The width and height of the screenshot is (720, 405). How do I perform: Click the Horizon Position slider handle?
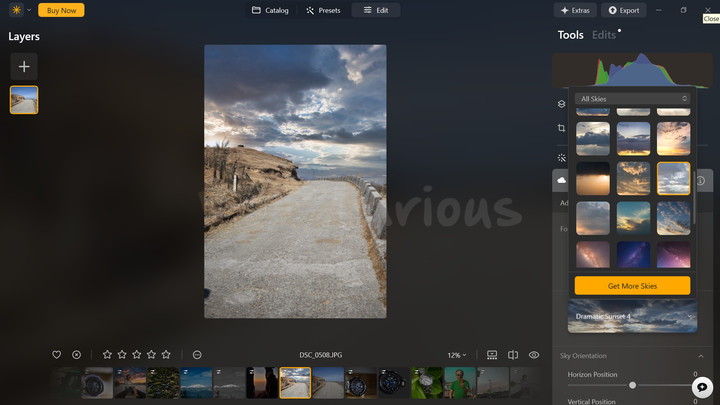(632, 385)
